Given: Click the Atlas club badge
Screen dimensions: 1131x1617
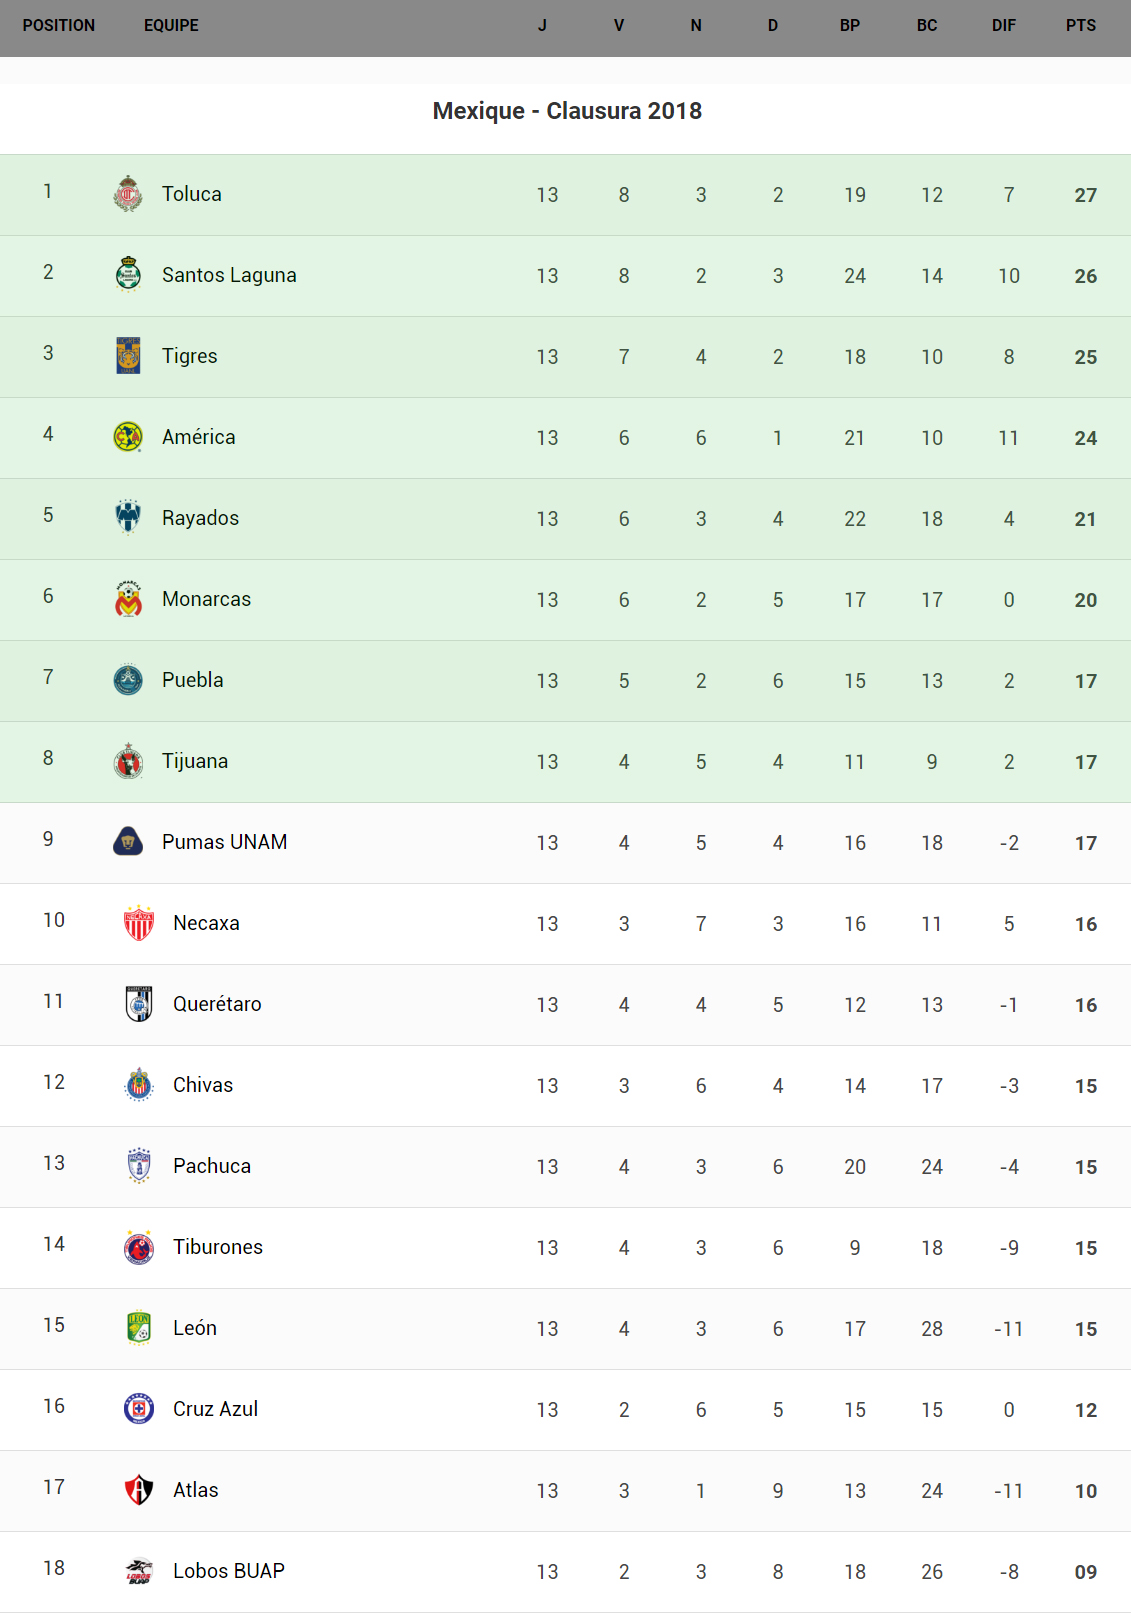Looking at the screenshot, I should point(139,1489).
